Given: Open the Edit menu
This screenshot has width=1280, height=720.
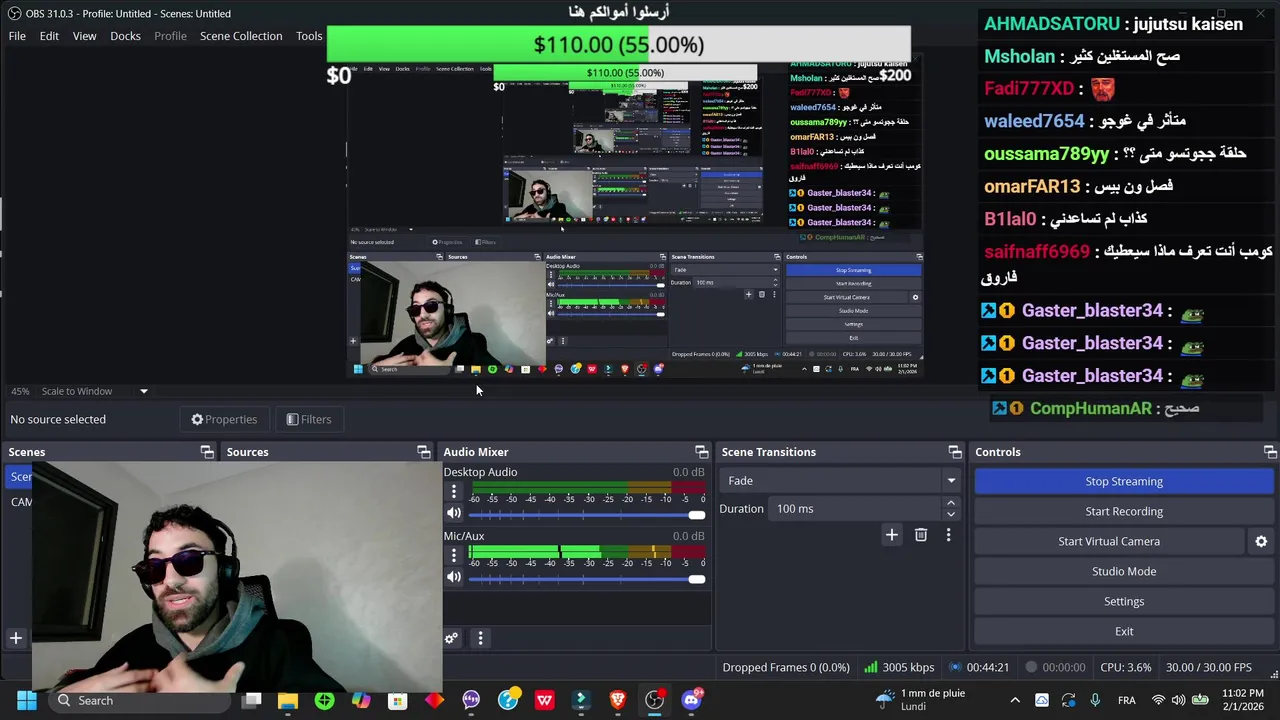Looking at the screenshot, I should pos(49,36).
